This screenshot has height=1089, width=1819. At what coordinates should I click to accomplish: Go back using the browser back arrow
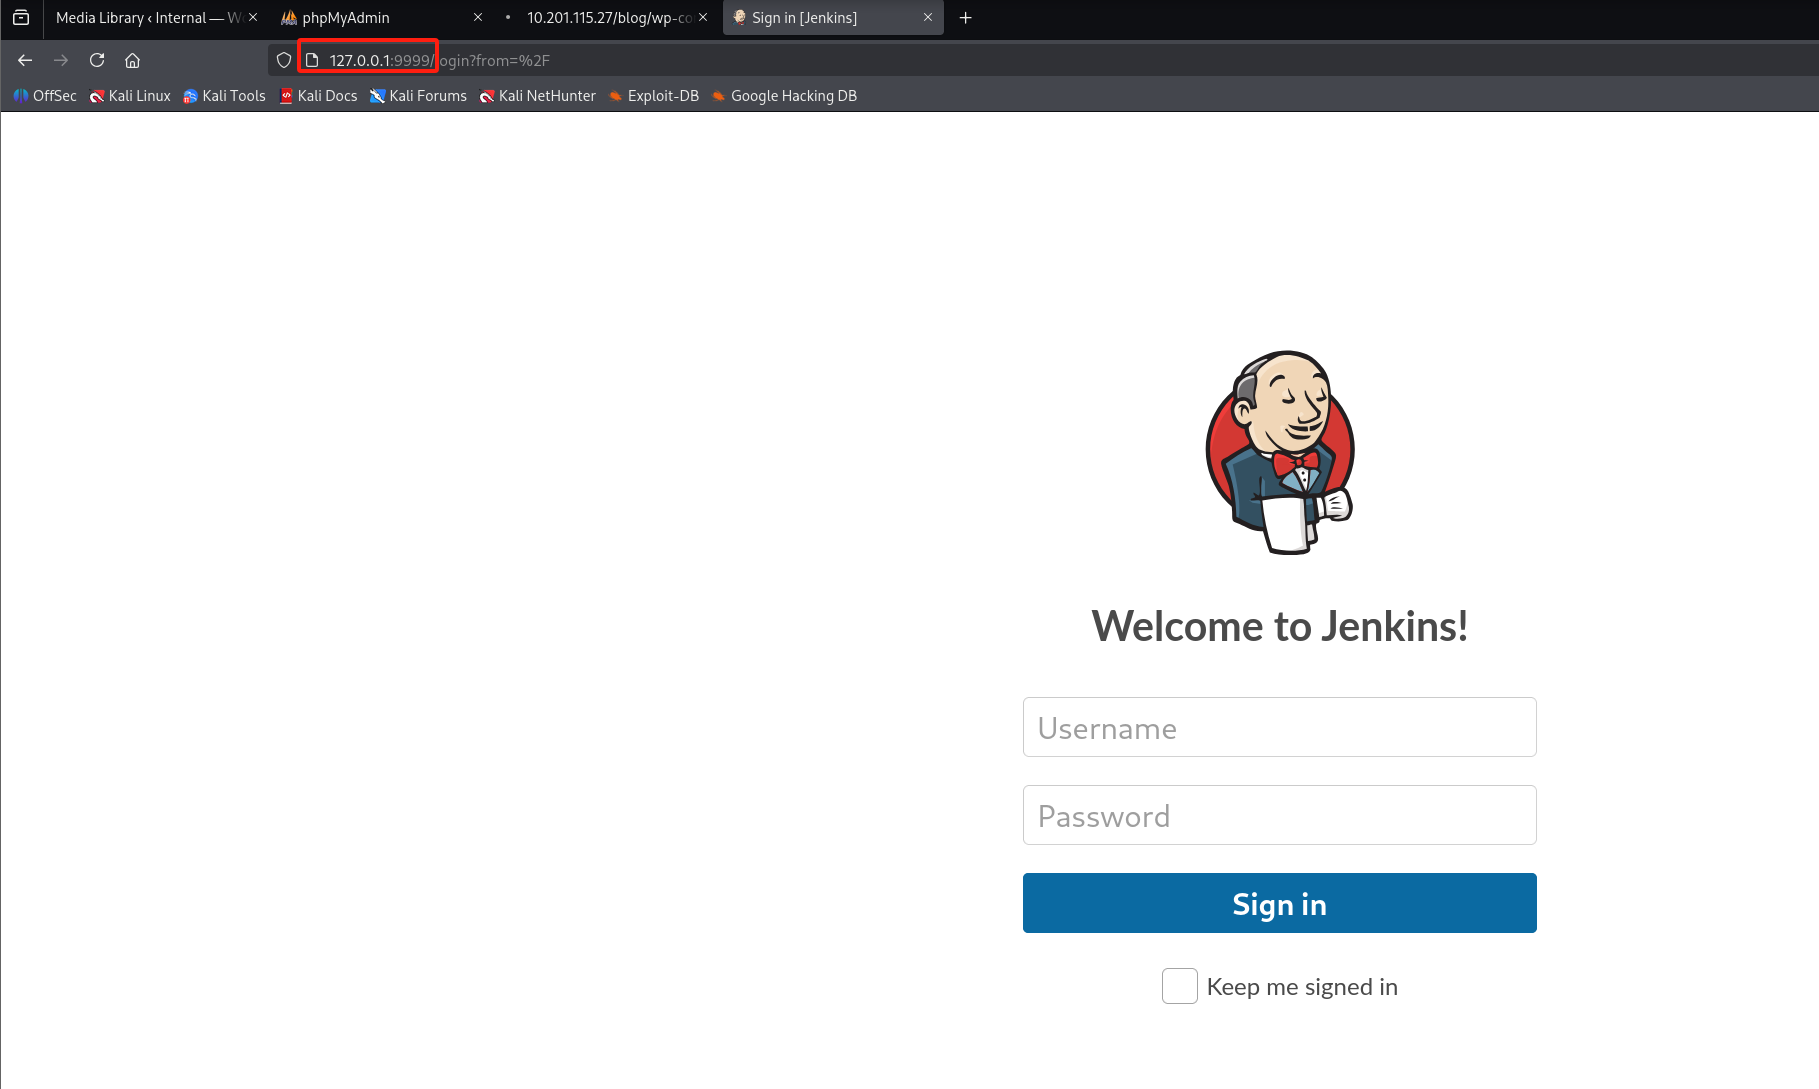25,60
